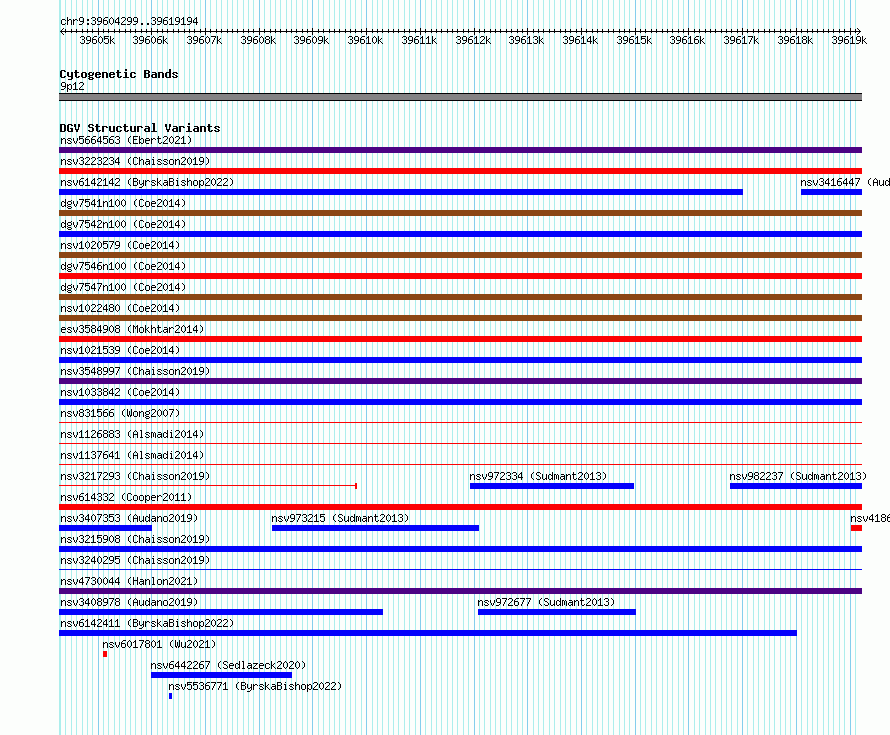Screen dimensions: 890x735
Task: Select the thin red line under nsv3217293
Action: pos(208,486)
